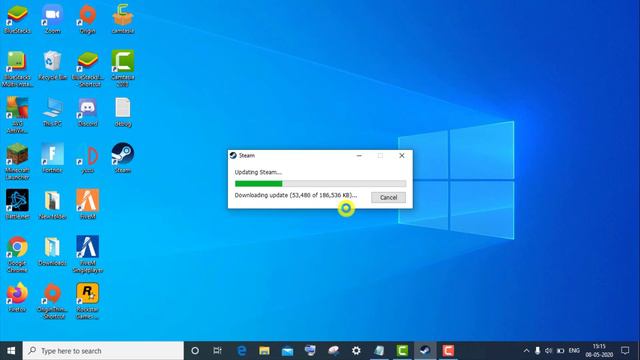Focus the 'Type here to search' box

pos(103,351)
